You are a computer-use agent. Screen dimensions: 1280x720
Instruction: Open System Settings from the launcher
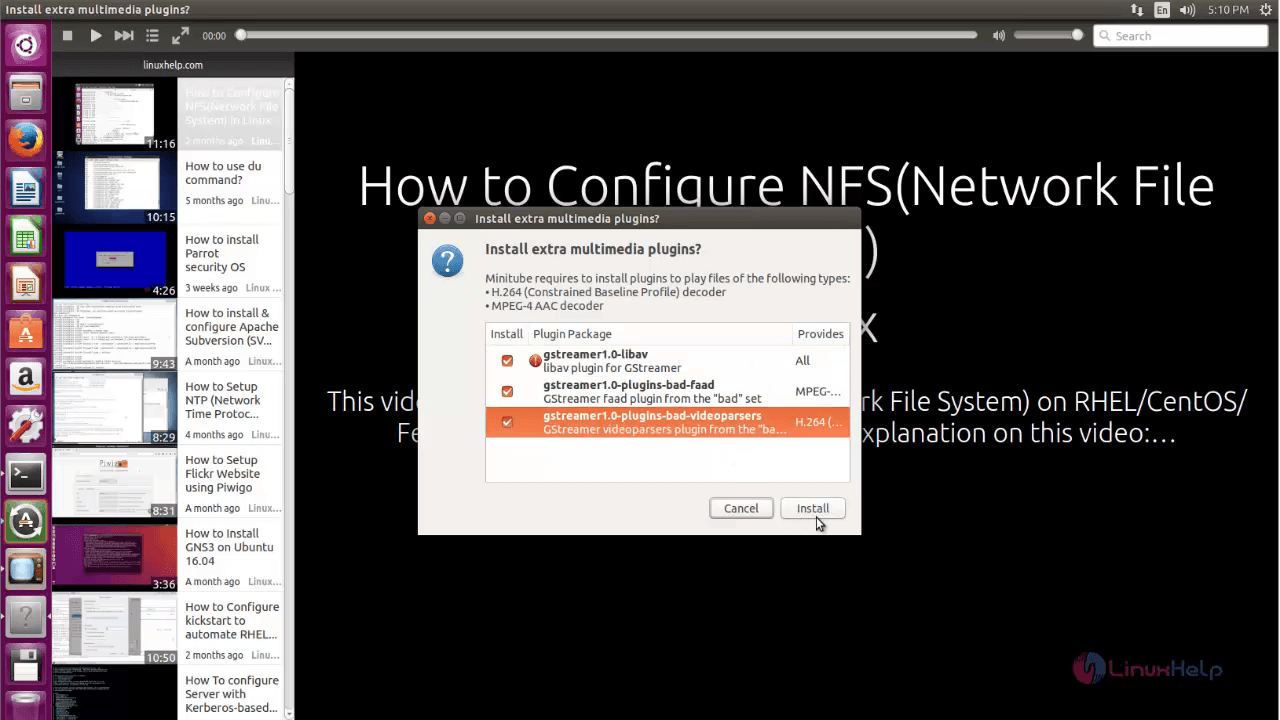(x=26, y=428)
